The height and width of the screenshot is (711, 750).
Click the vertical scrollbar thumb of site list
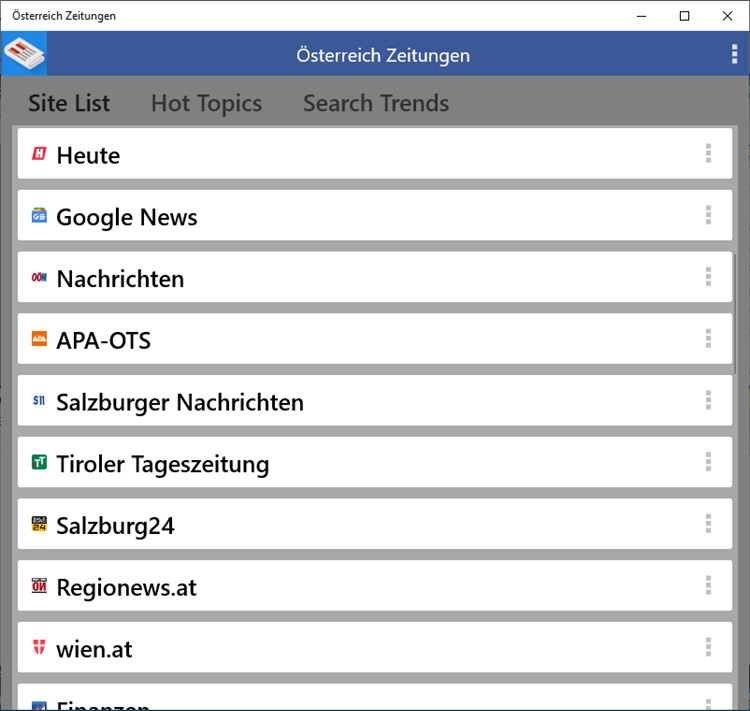(x=735, y=314)
